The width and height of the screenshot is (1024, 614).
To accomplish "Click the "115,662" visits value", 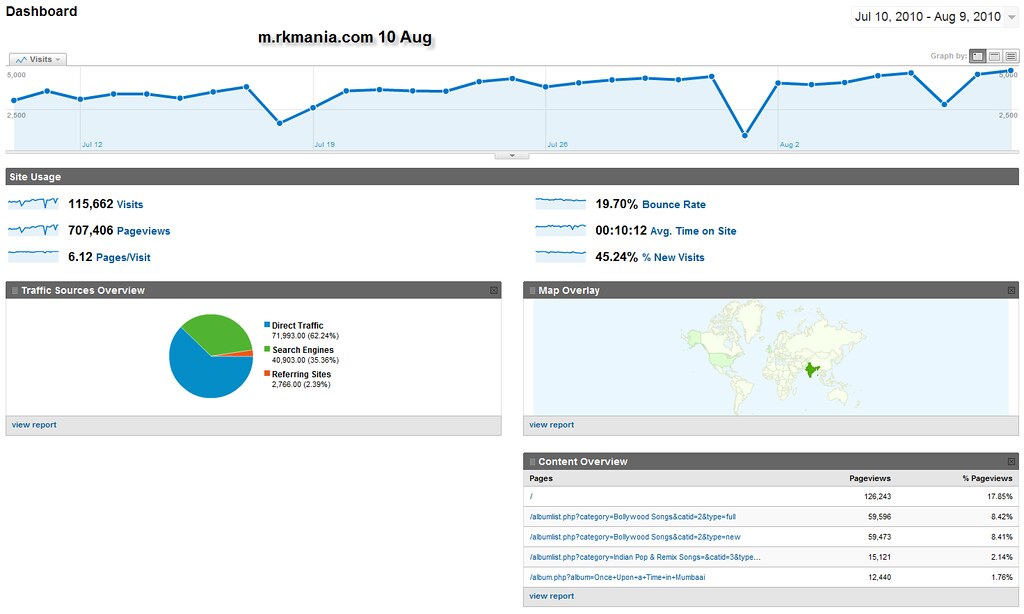I will 91,204.
